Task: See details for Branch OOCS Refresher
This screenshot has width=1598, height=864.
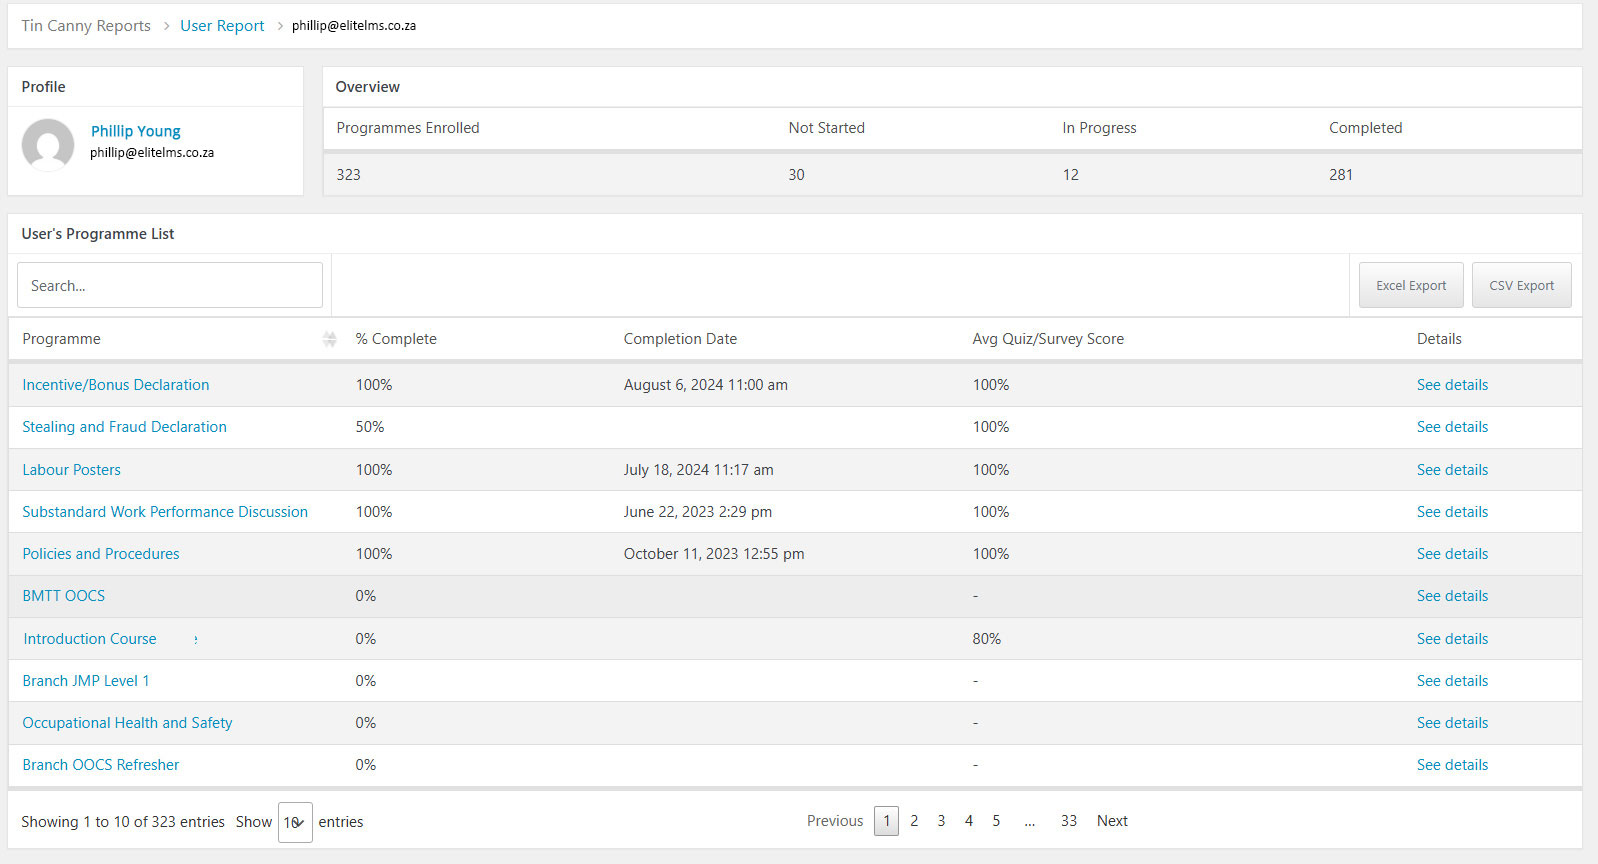Action: [x=1452, y=765]
